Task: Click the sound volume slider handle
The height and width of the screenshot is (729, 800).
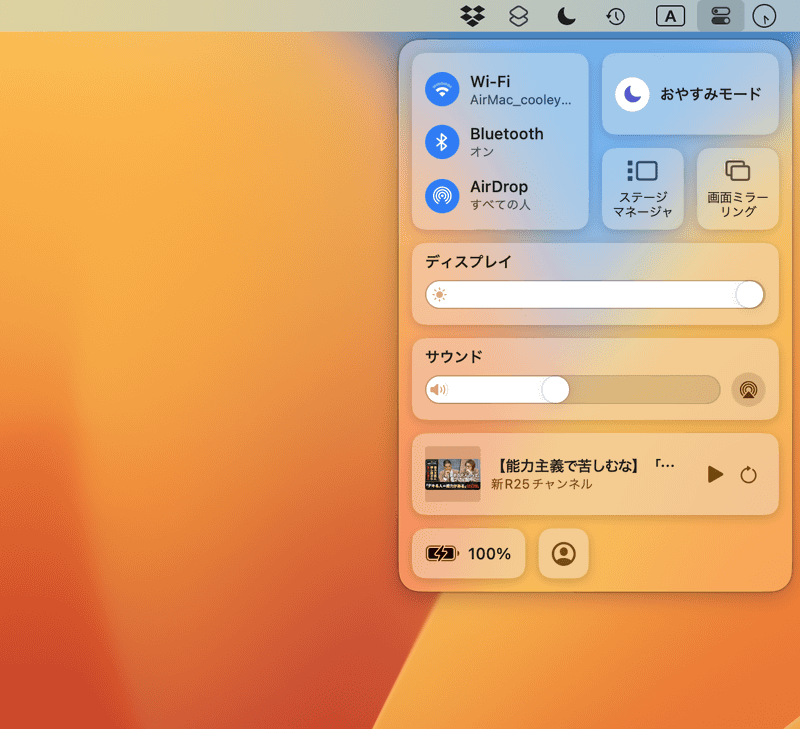Action: (x=554, y=390)
